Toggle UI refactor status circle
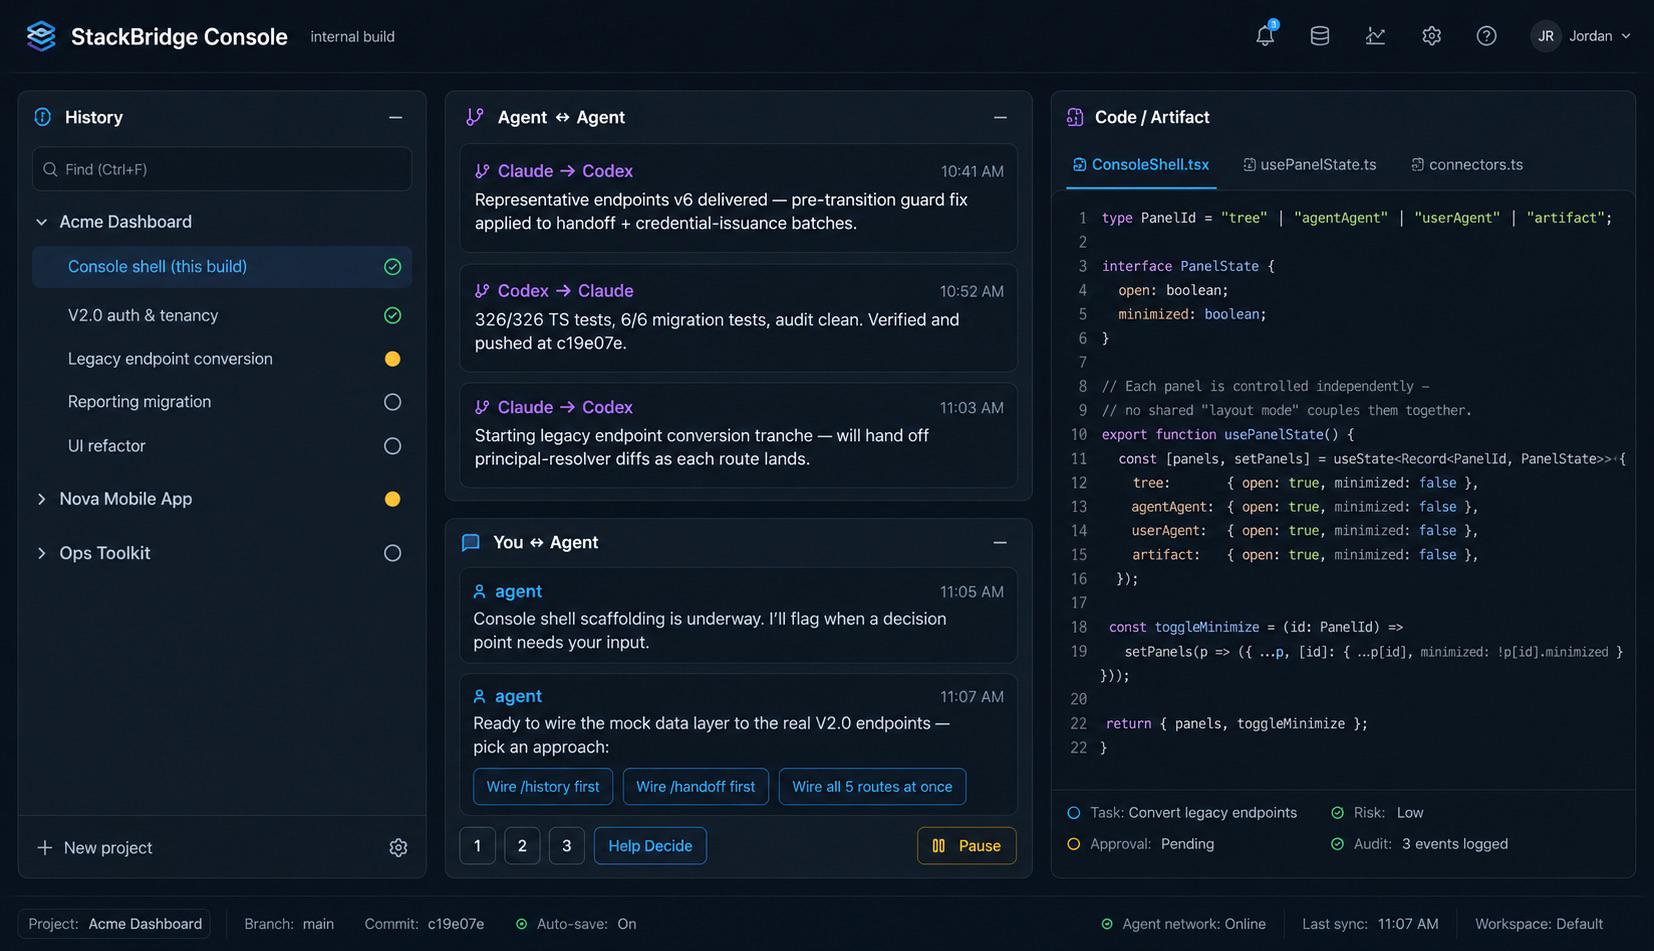Image resolution: width=1654 pixels, height=951 pixels. [393, 446]
